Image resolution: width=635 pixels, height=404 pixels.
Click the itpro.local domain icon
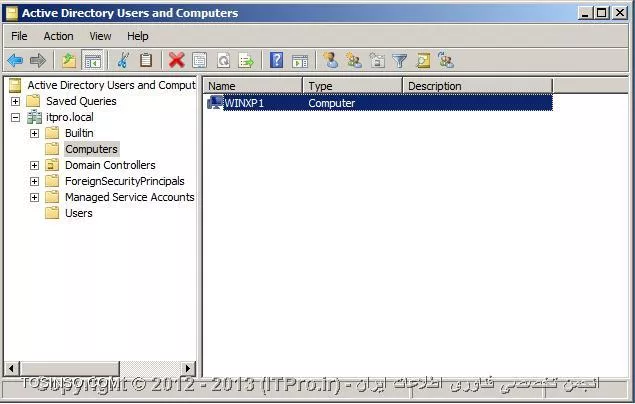point(34,117)
